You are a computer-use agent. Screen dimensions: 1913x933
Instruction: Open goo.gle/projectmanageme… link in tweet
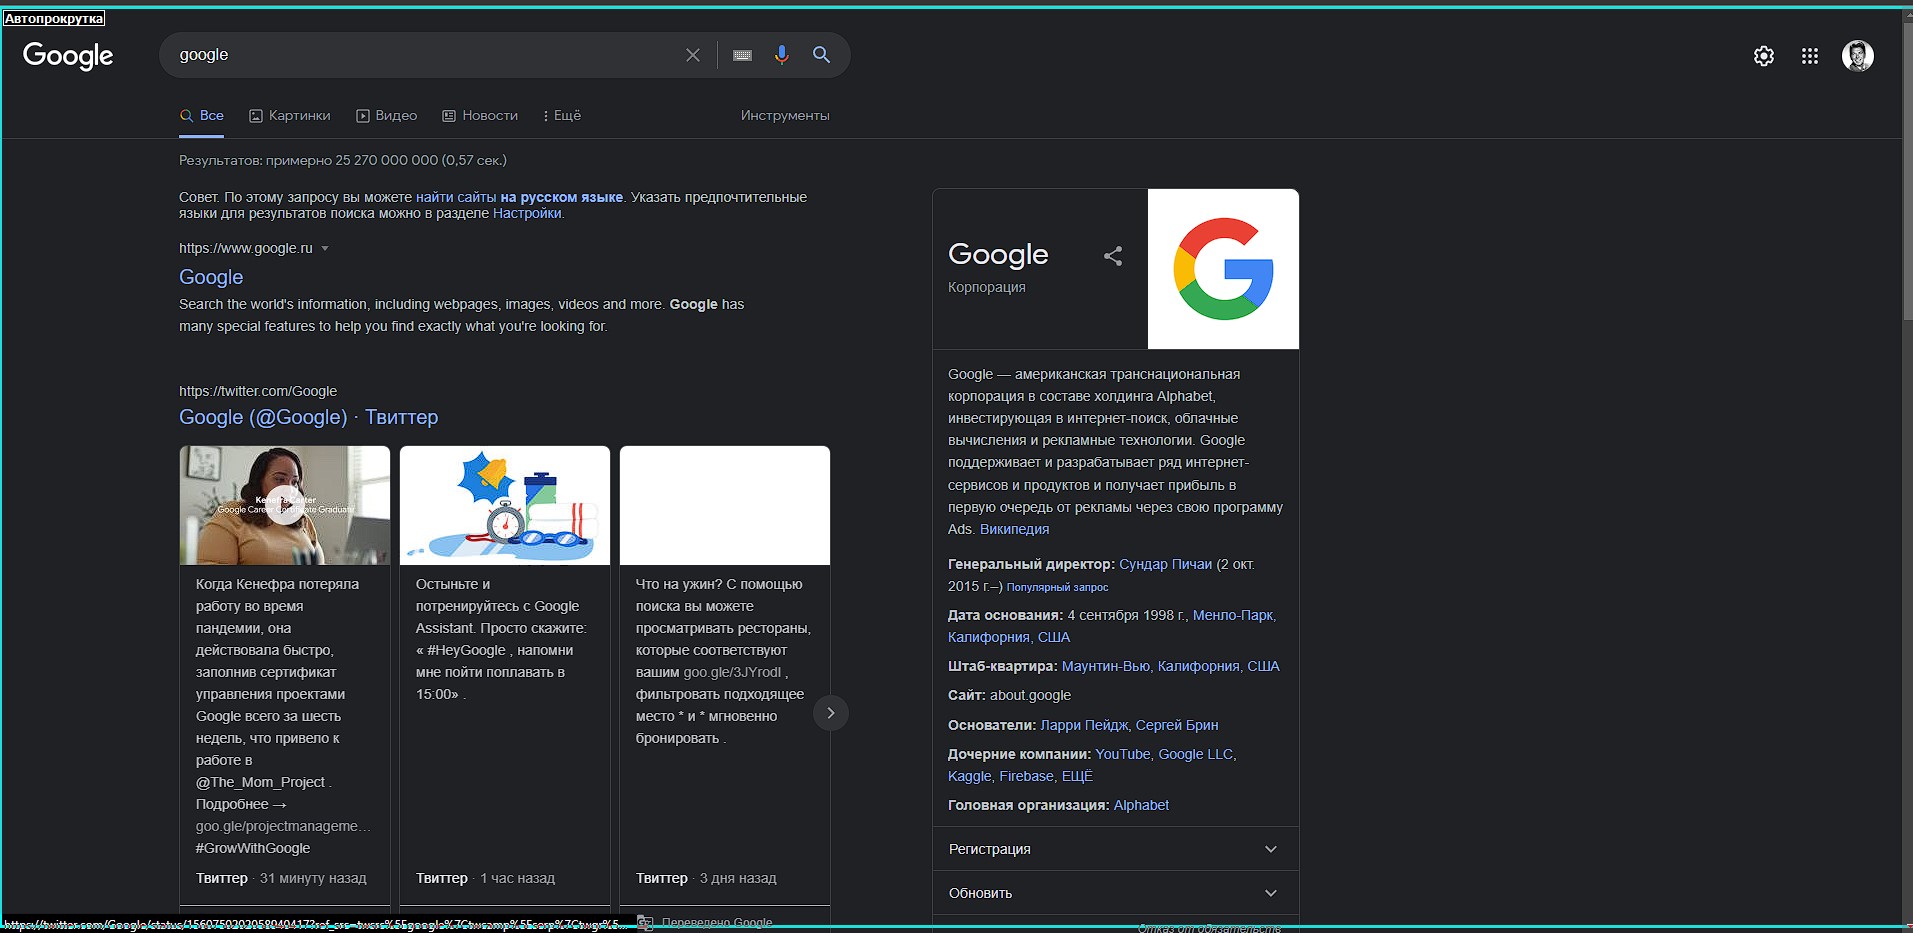pyautogui.click(x=283, y=826)
